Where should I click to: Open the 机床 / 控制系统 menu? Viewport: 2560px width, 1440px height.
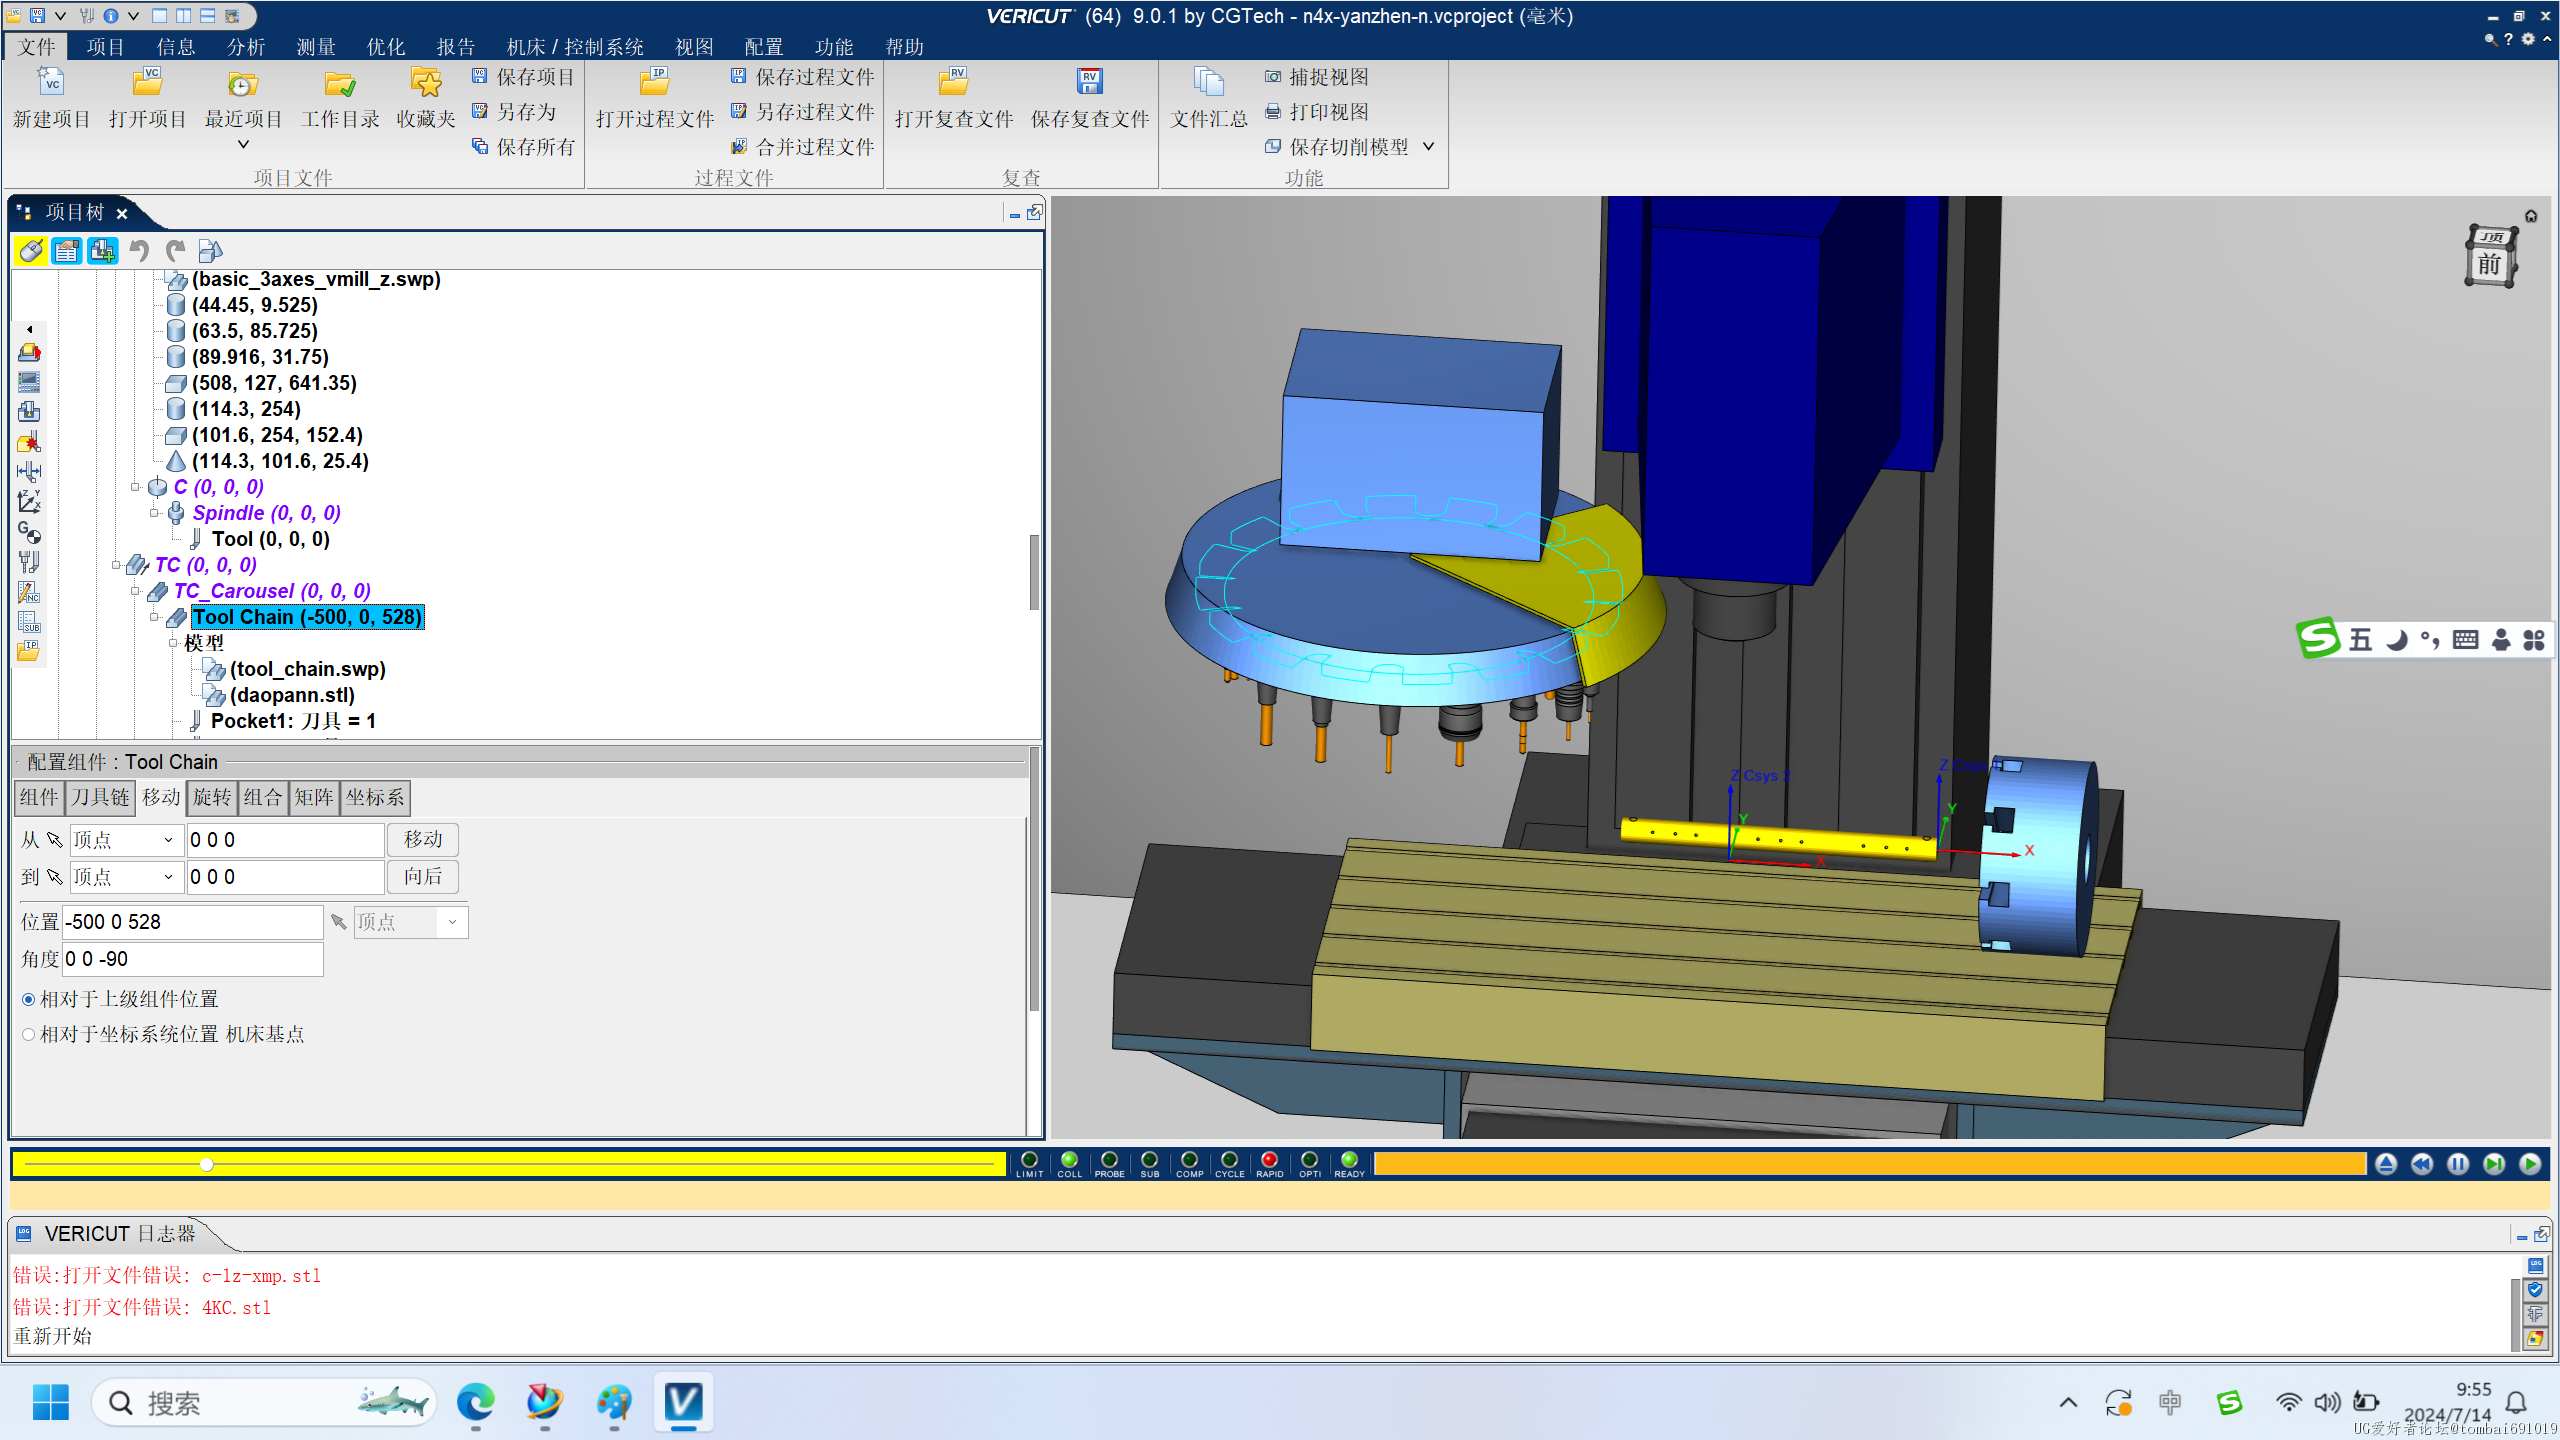(575, 47)
